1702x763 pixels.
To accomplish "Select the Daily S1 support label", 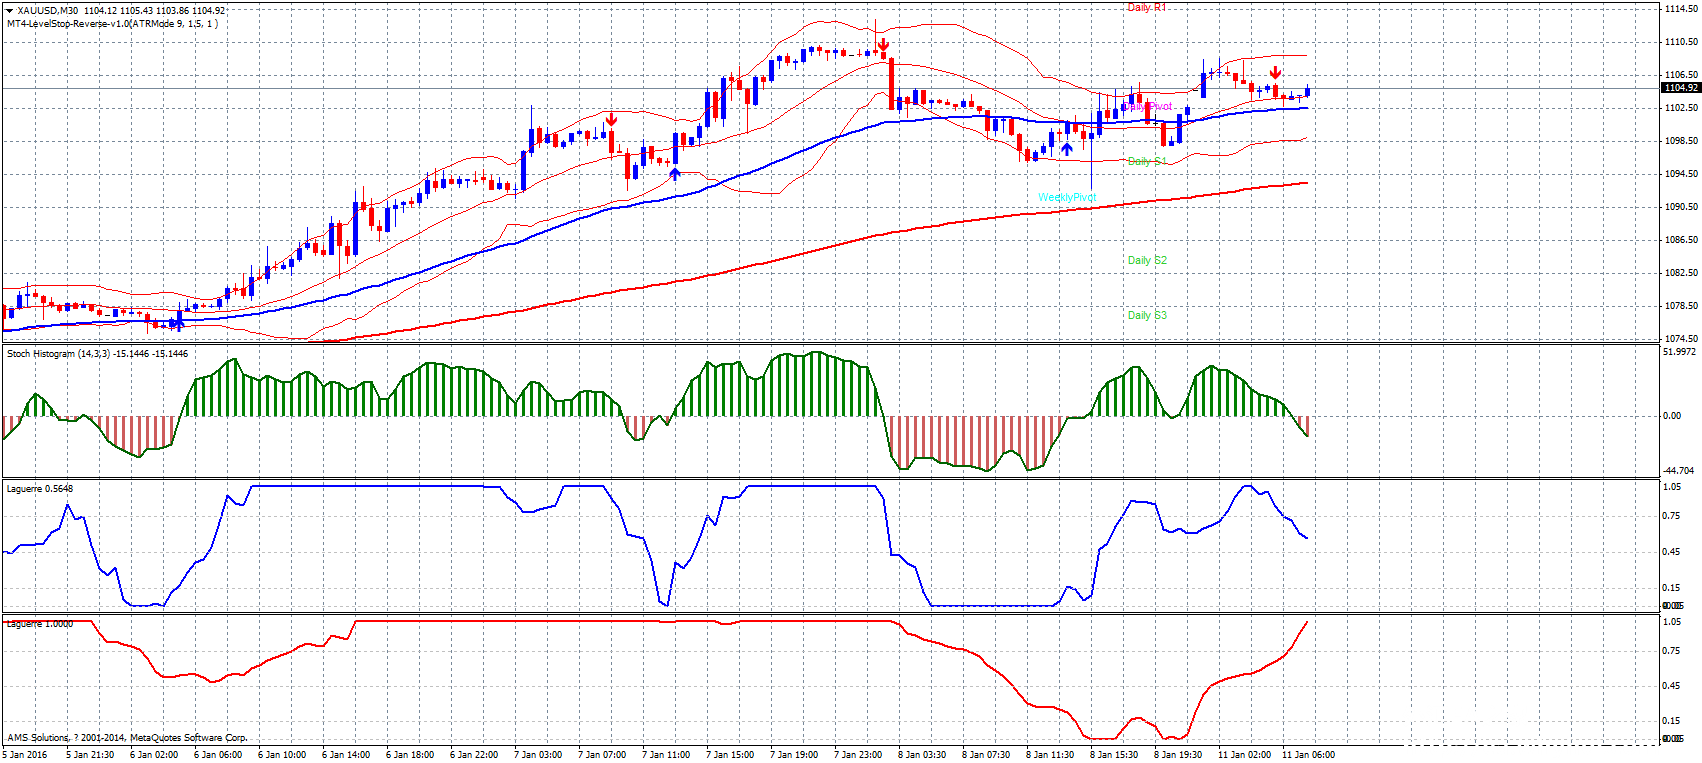I will 1147,161.
